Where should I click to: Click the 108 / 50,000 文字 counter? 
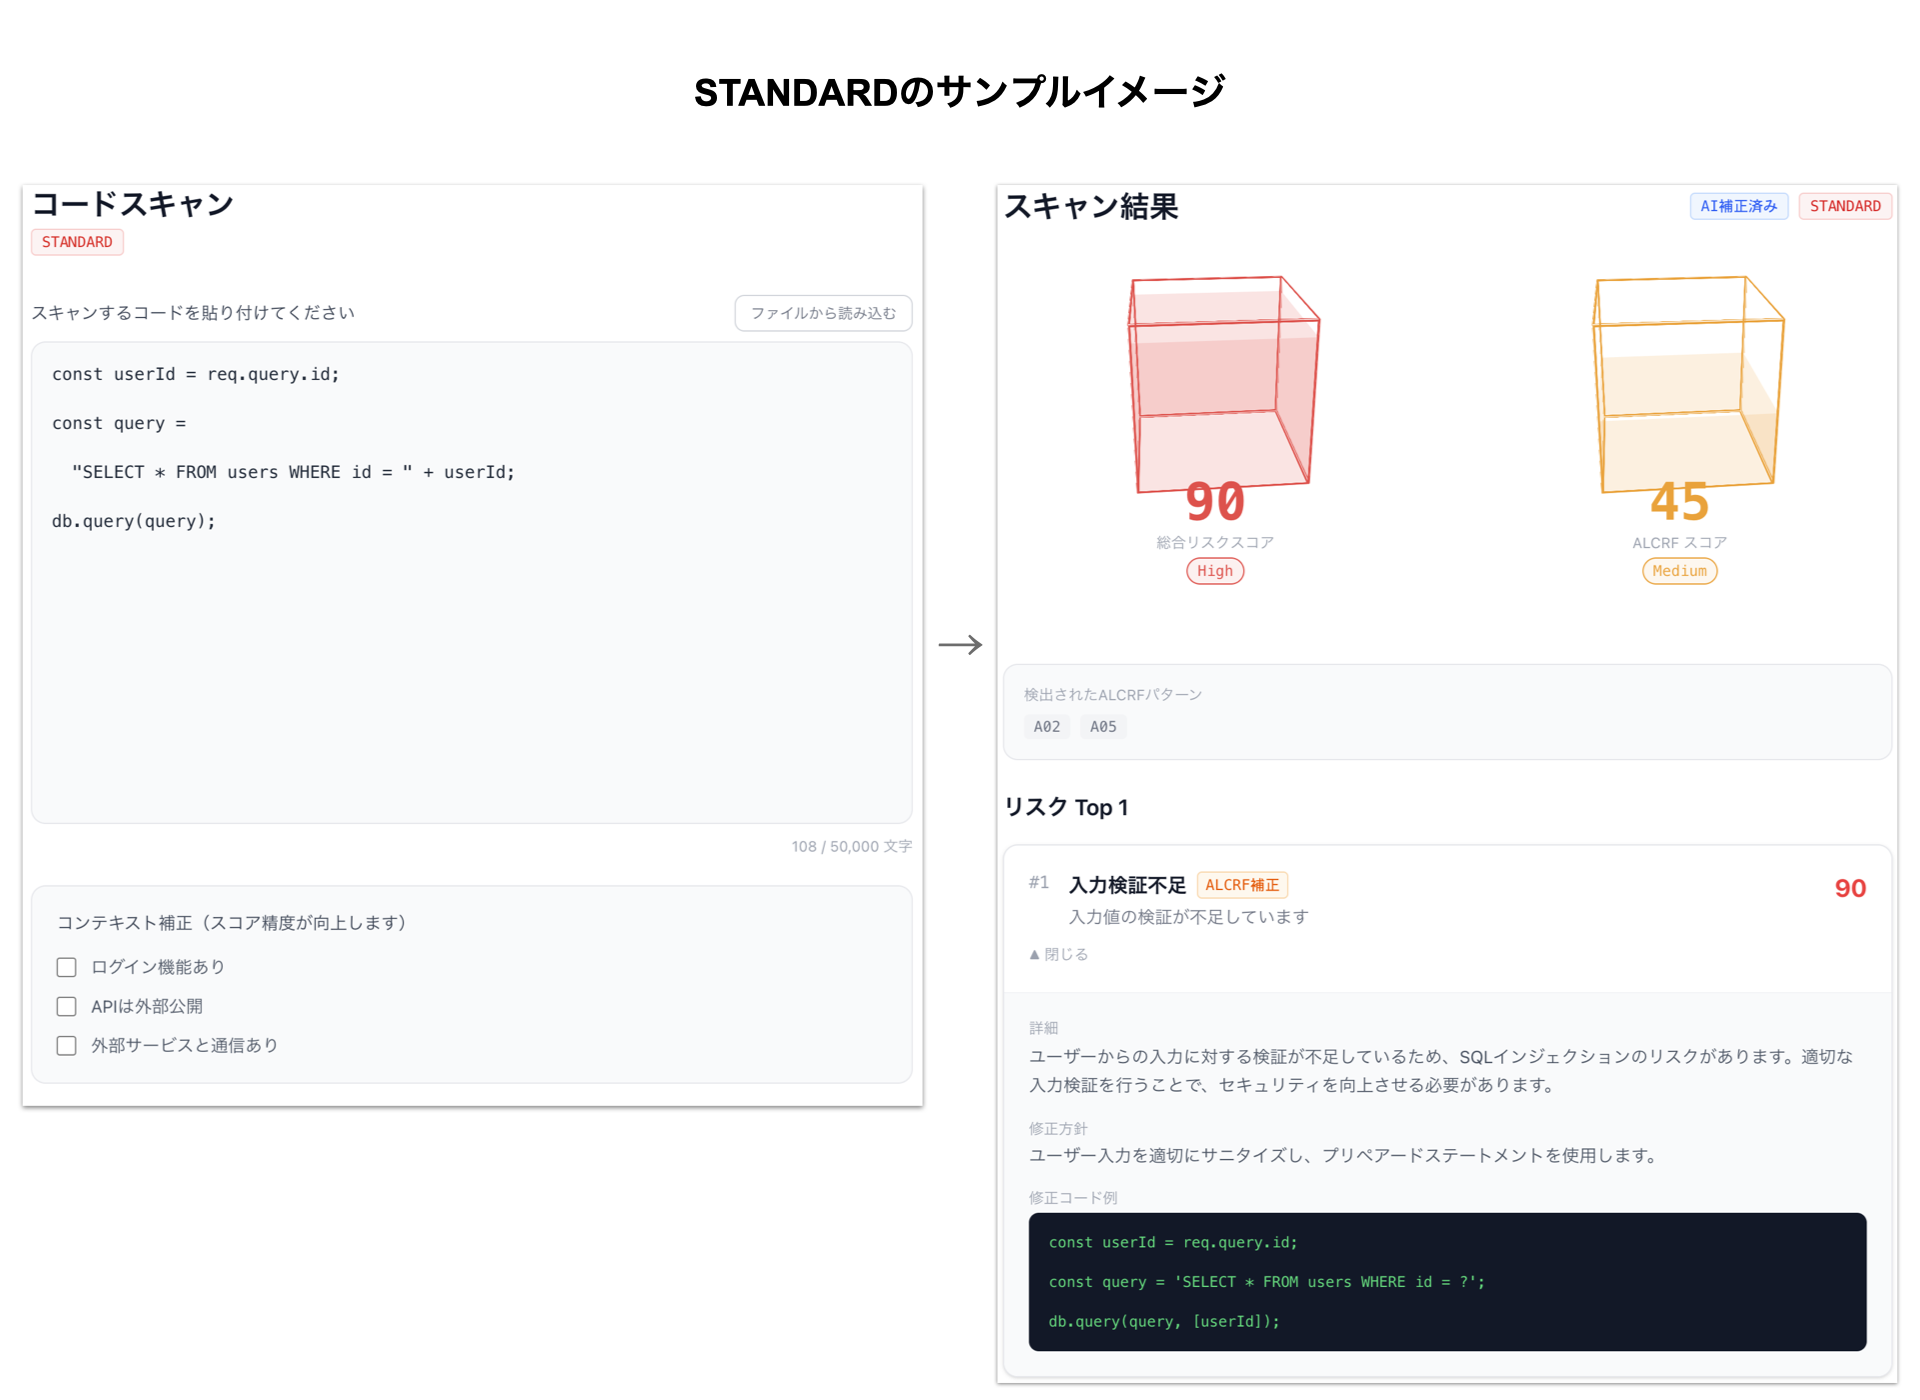tap(852, 846)
